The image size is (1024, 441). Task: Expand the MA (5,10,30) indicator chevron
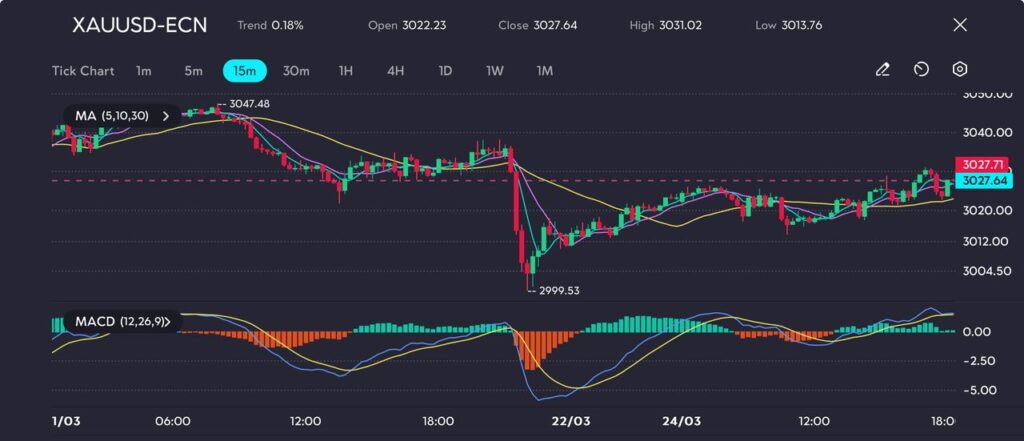pyautogui.click(x=166, y=116)
